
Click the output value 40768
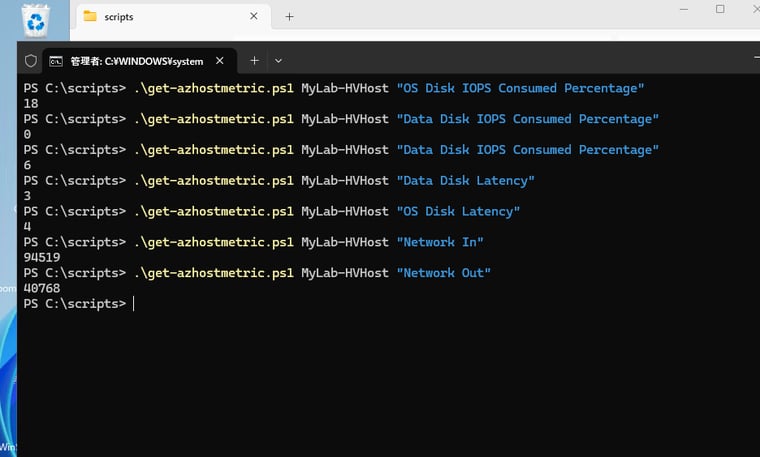point(42,288)
